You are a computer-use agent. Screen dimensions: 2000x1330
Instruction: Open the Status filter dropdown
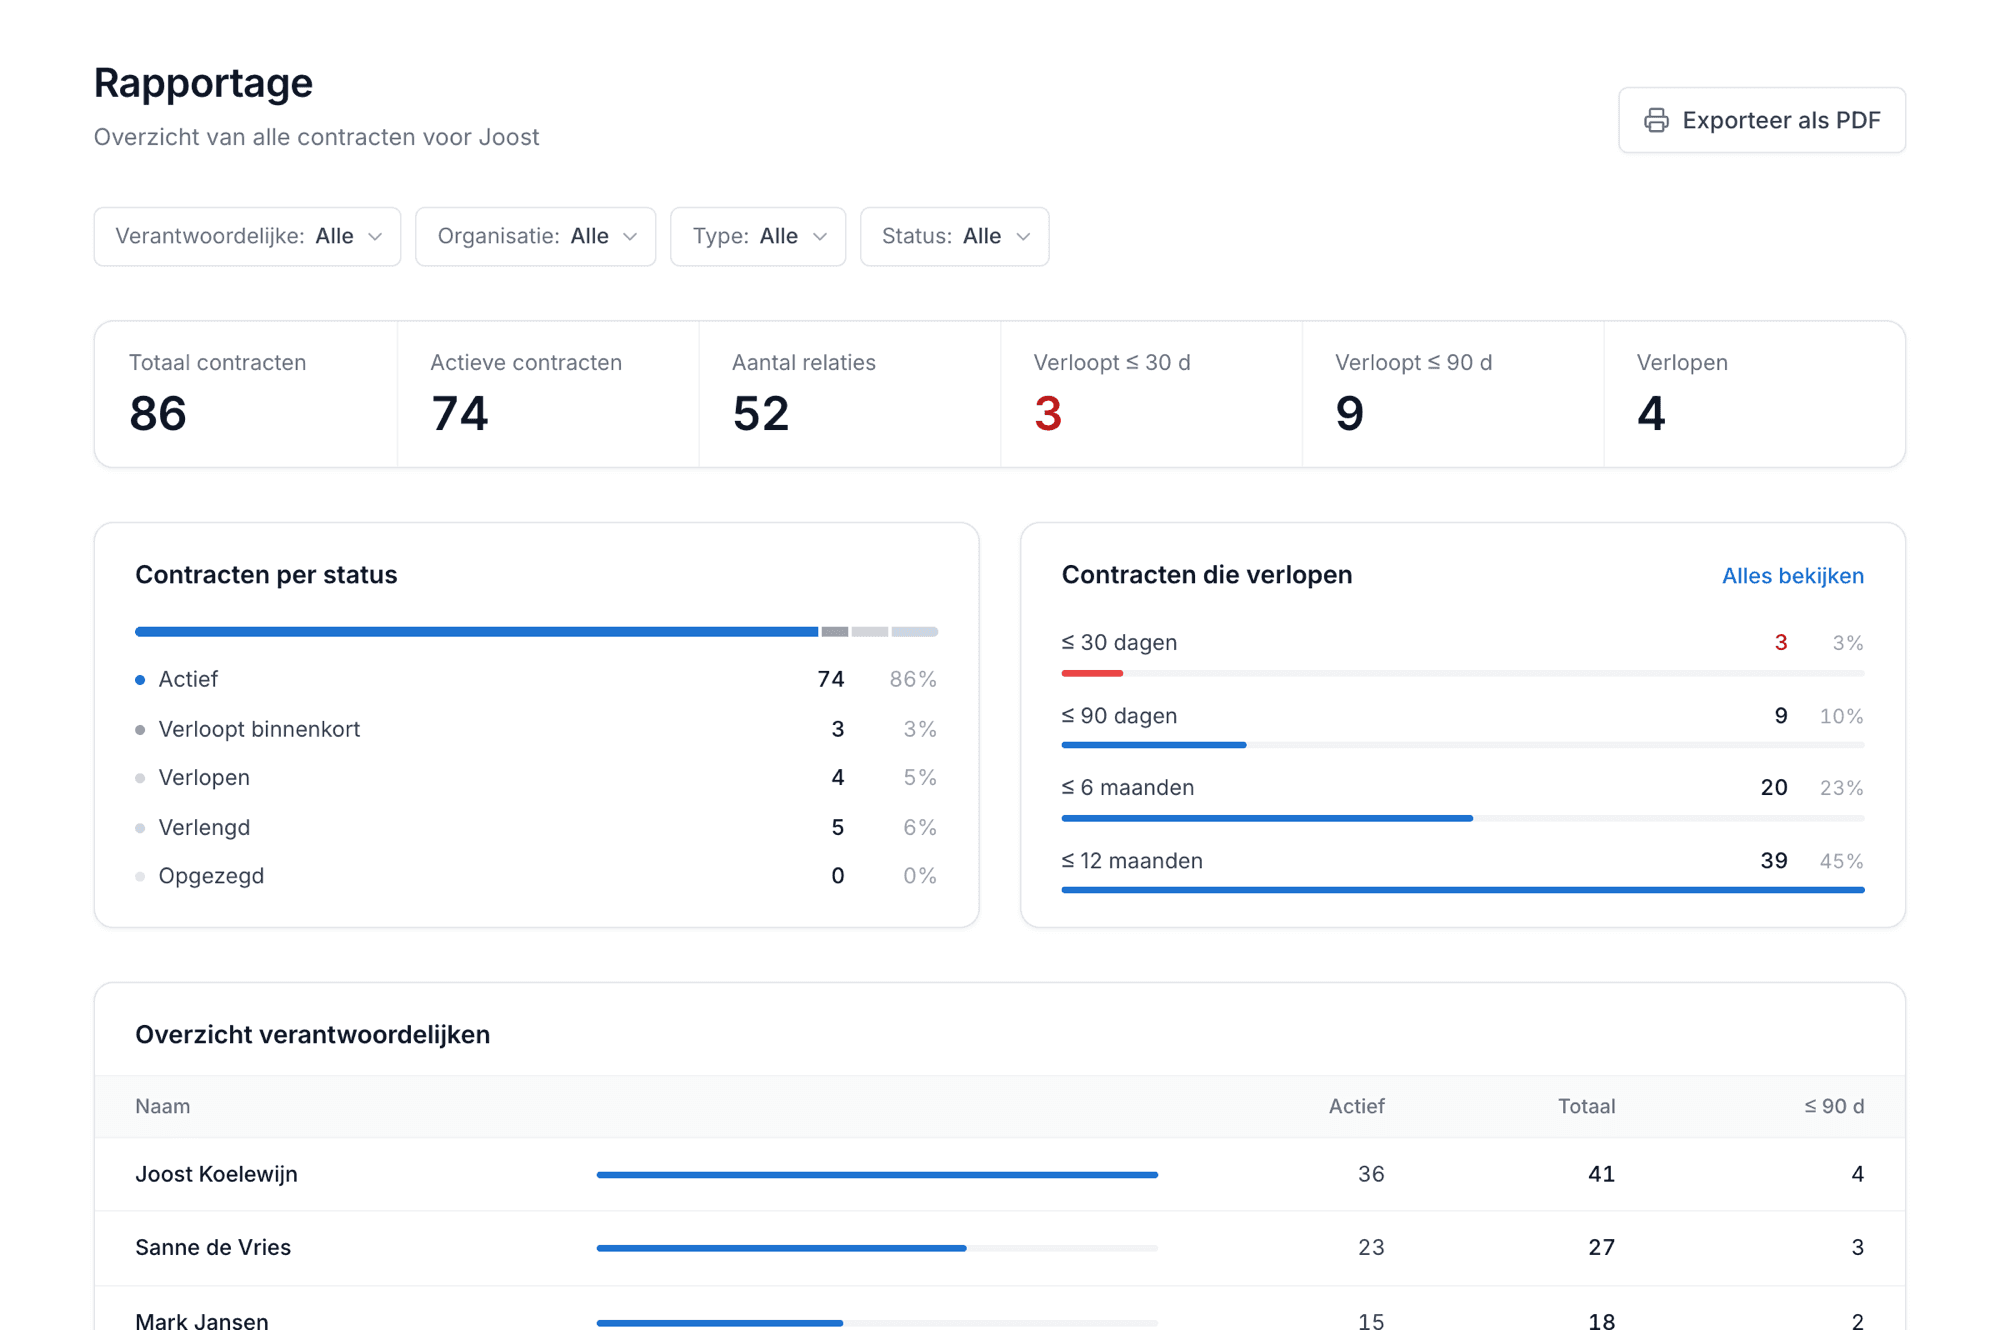click(x=954, y=236)
